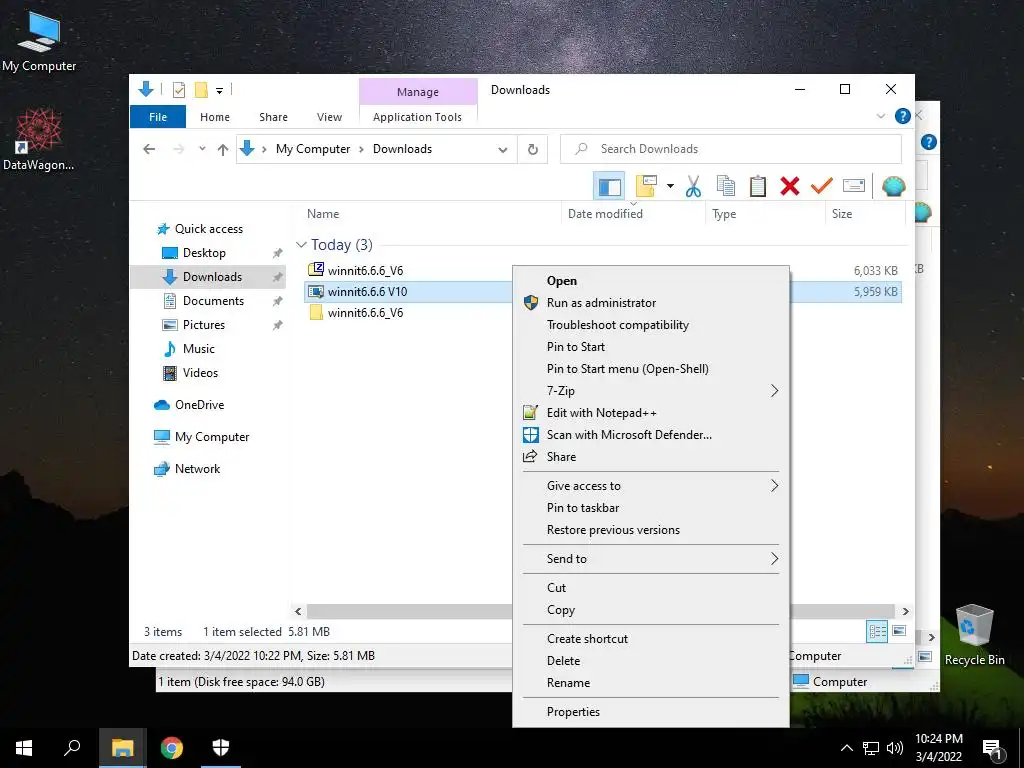Open the View ribbon tab
This screenshot has height=768, width=1024.
[329, 117]
